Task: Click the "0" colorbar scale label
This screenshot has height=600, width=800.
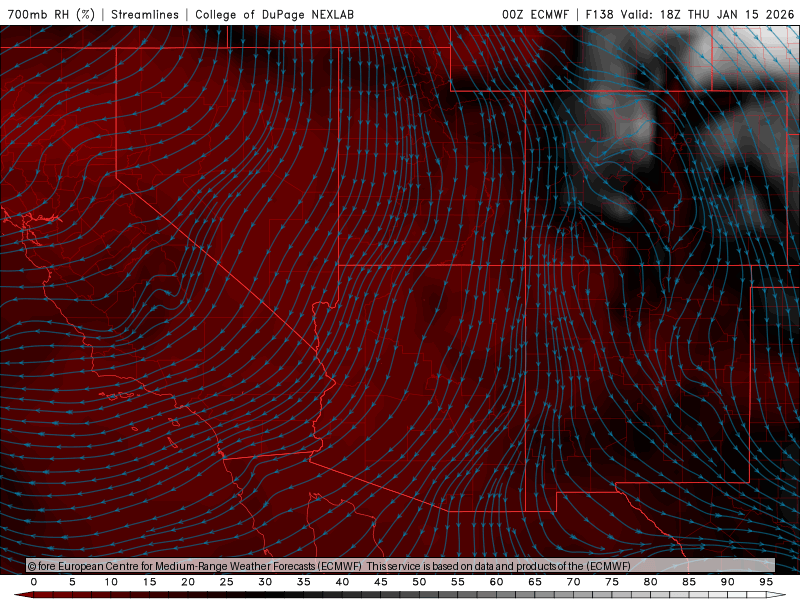Action: click(x=34, y=582)
